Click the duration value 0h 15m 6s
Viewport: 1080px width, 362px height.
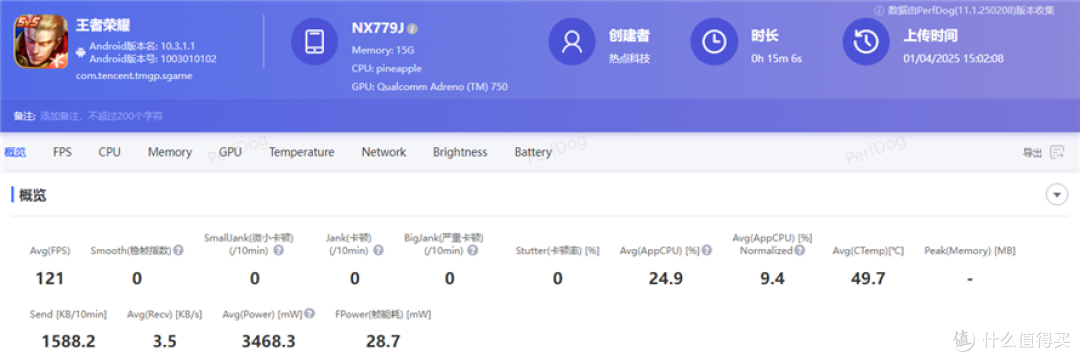coord(776,58)
